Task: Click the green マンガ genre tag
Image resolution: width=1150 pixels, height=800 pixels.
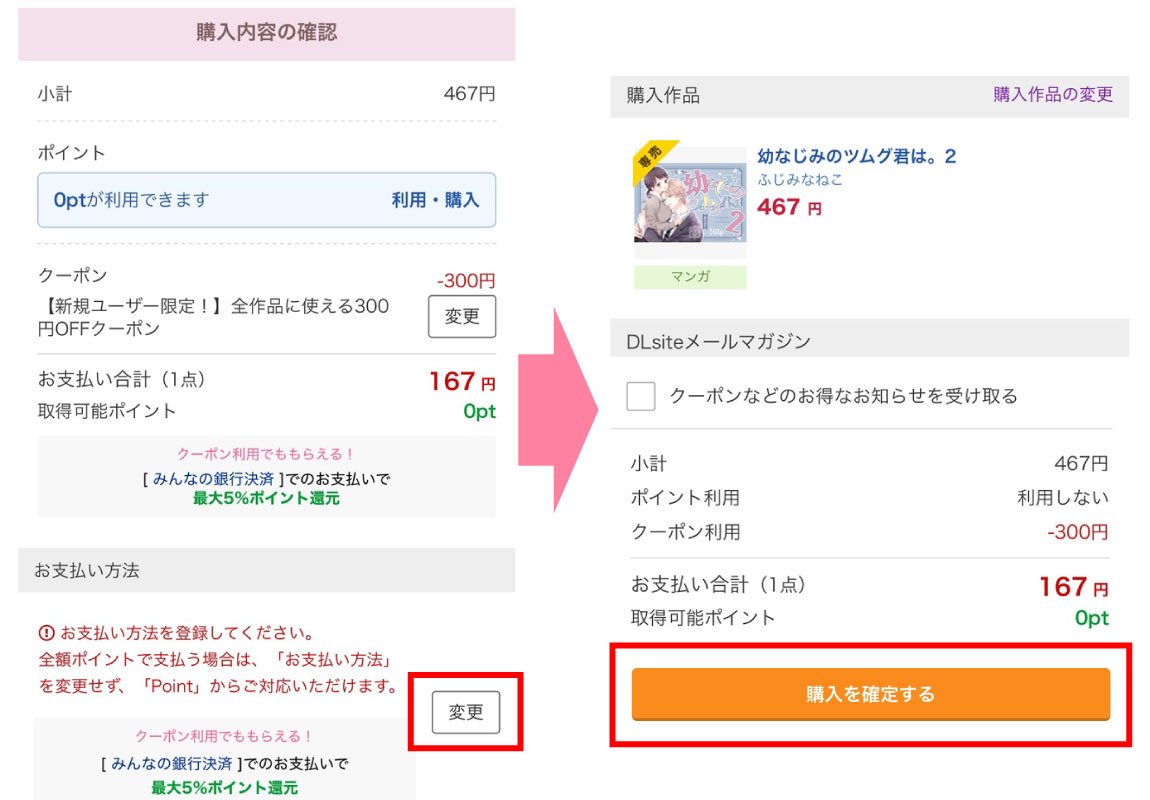Action: click(690, 277)
